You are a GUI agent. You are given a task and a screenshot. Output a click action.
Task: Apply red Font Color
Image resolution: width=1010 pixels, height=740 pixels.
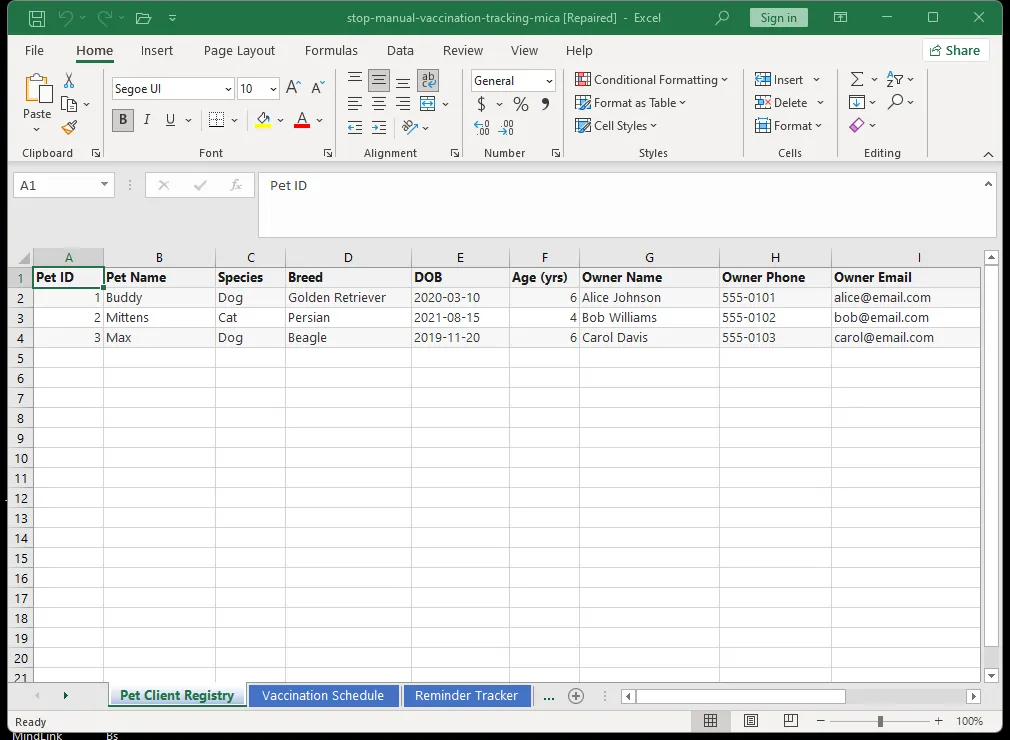pyautogui.click(x=301, y=120)
